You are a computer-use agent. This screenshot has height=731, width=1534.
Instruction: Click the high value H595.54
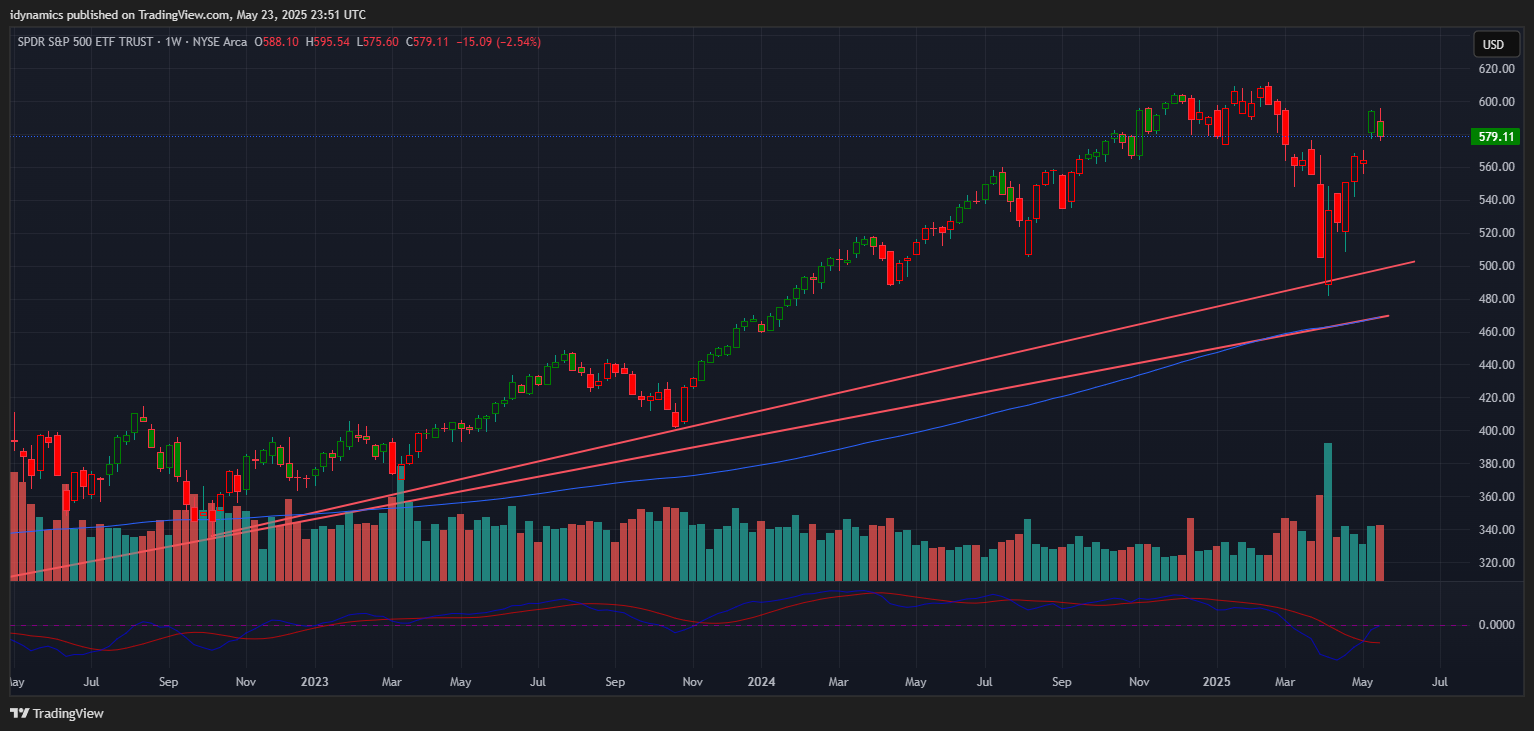(327, 42)
